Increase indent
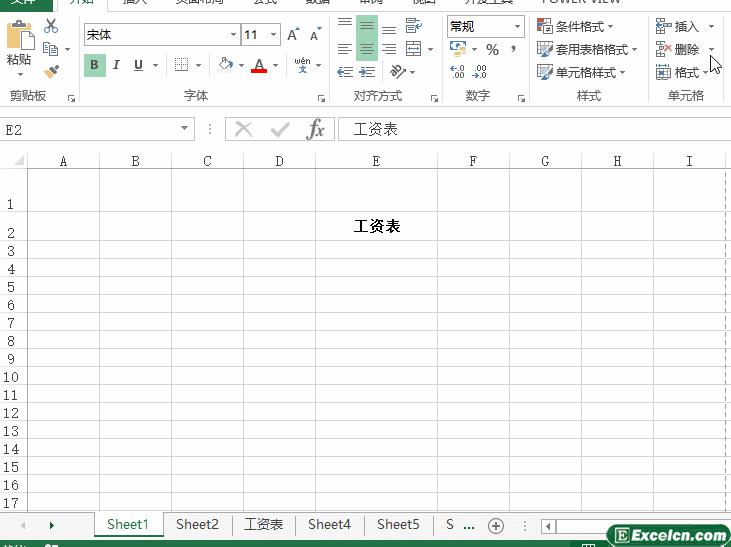Image resolution: width=731 pixels, height=547 pixels. 367,72
